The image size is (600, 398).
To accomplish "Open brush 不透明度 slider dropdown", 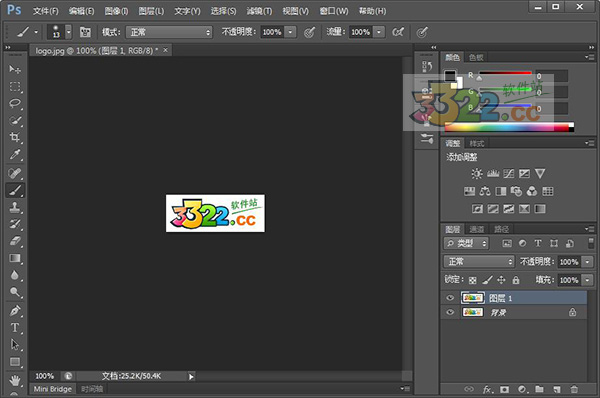I will [x=290, y=32].
